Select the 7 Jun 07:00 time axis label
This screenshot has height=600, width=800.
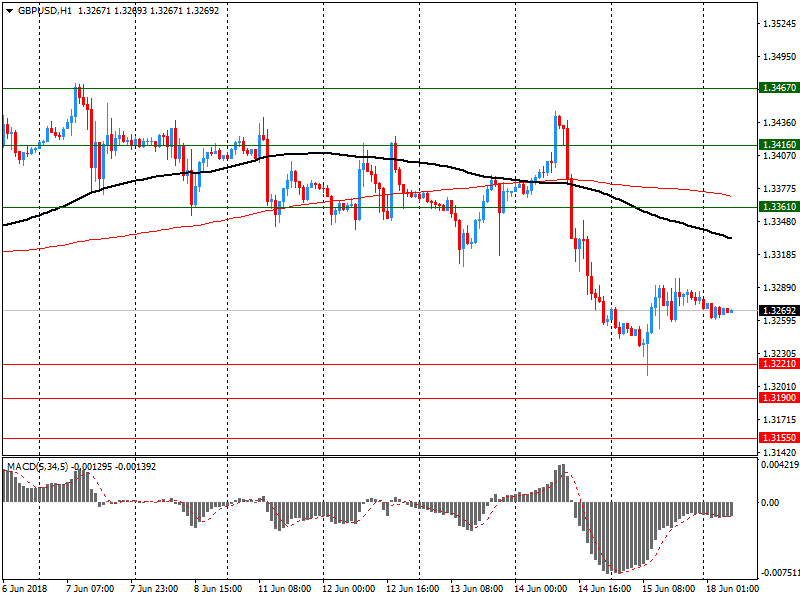[x=90, y=589]
